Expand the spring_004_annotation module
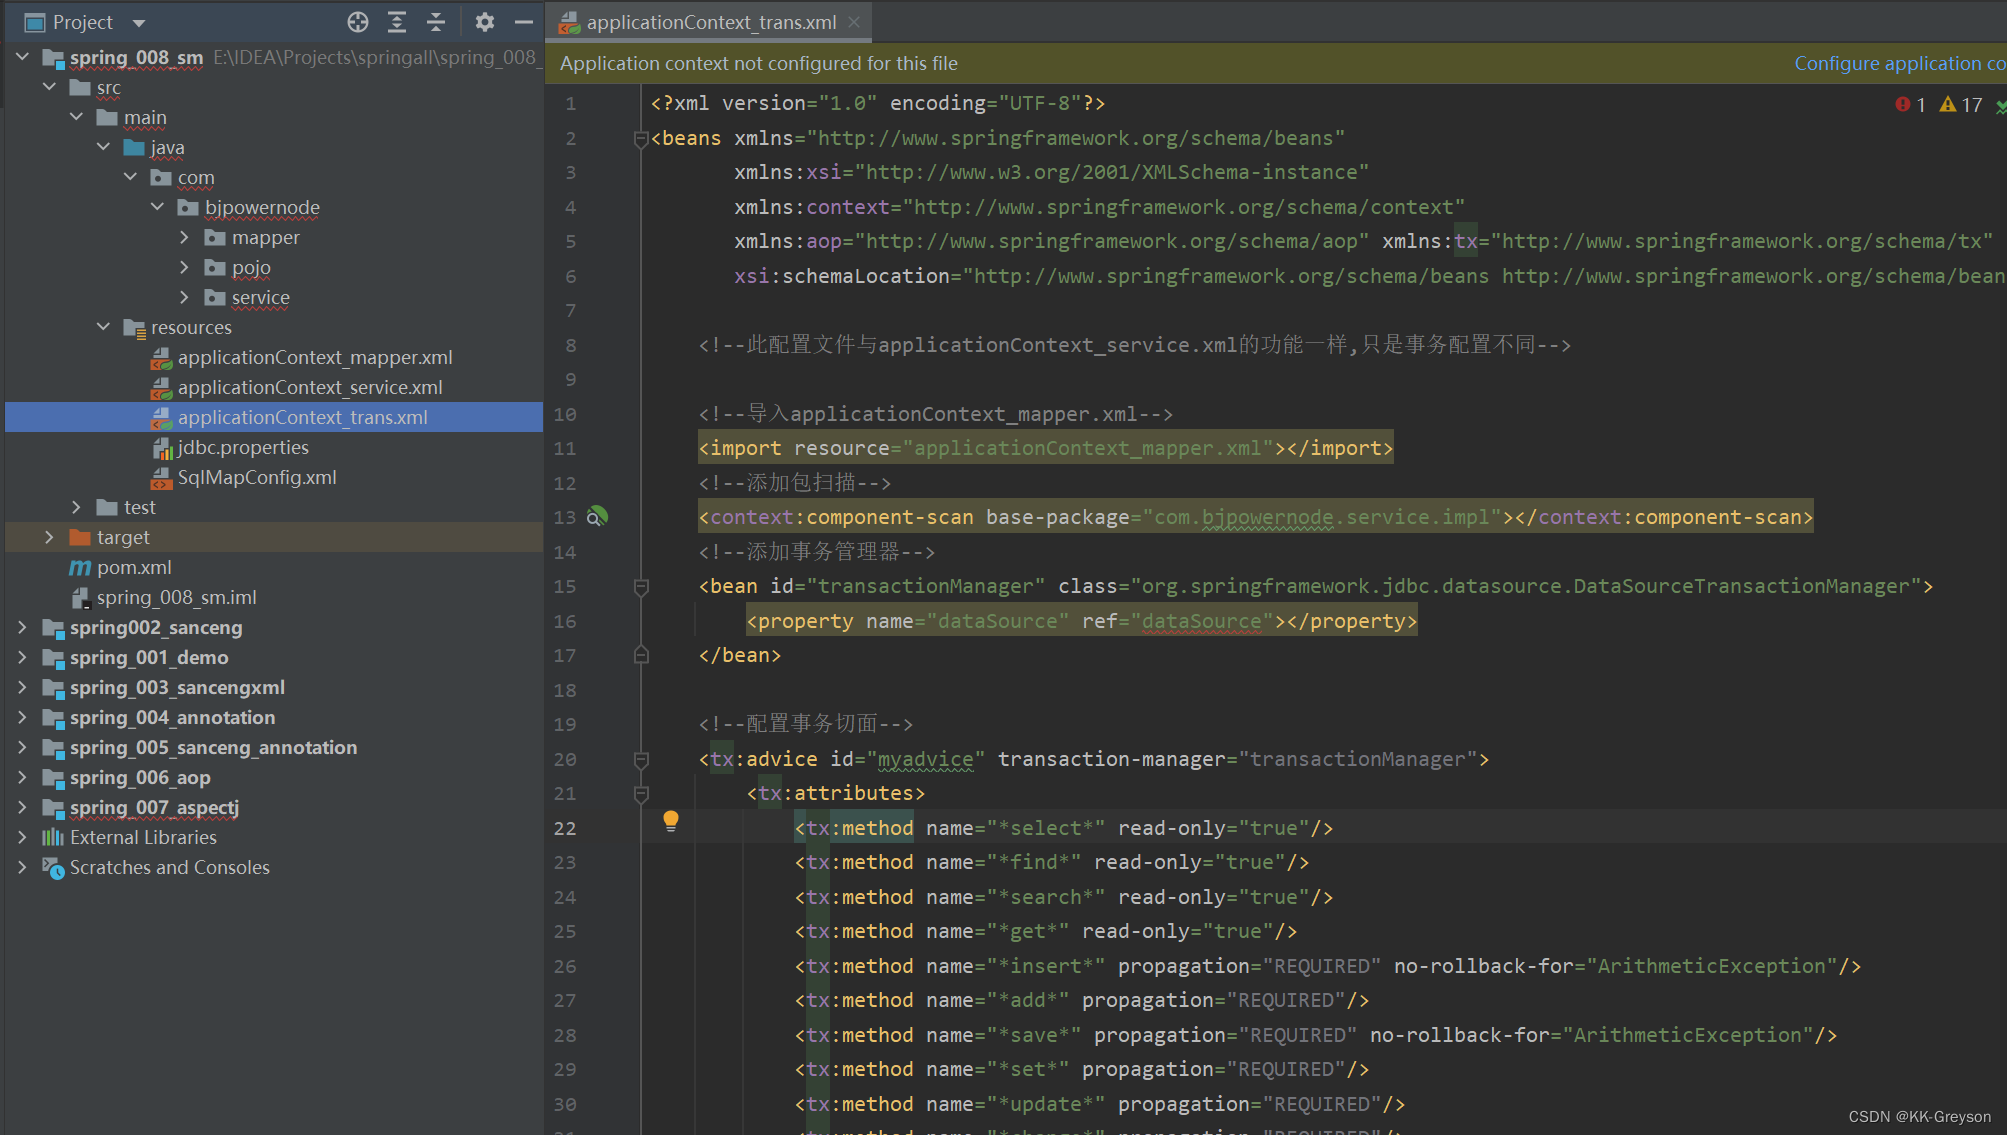Screen dimensions: 2007x1135 [x=22, y=717]
